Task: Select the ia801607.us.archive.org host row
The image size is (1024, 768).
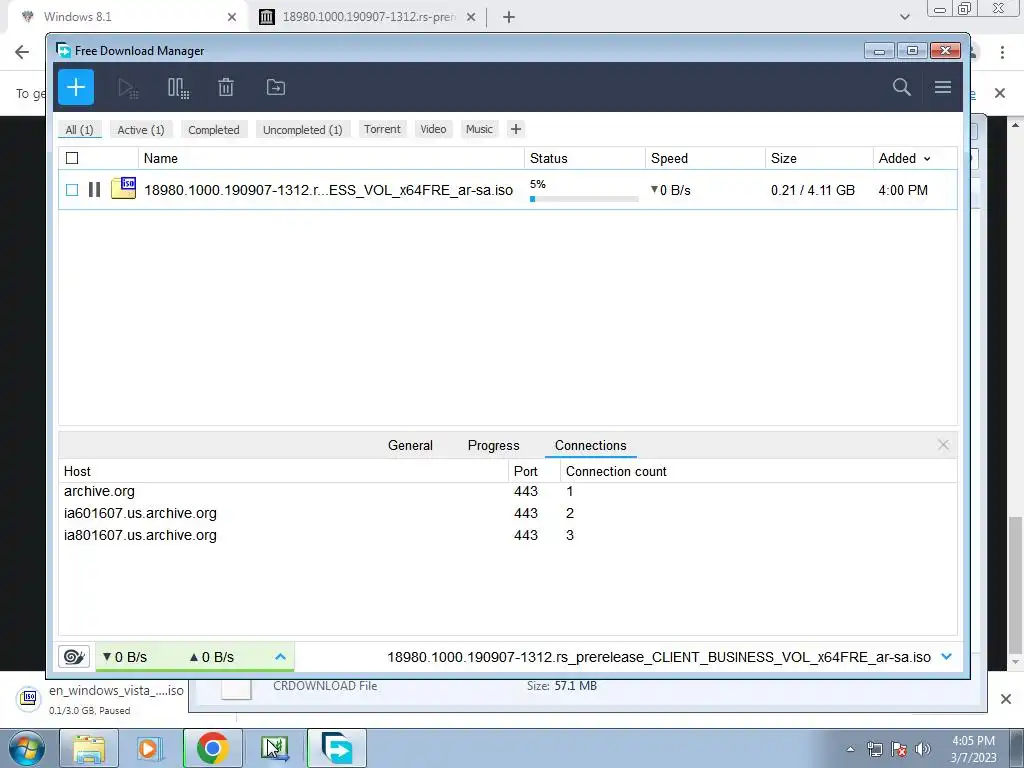Action: pyautogui.click(x=507, y=535)
